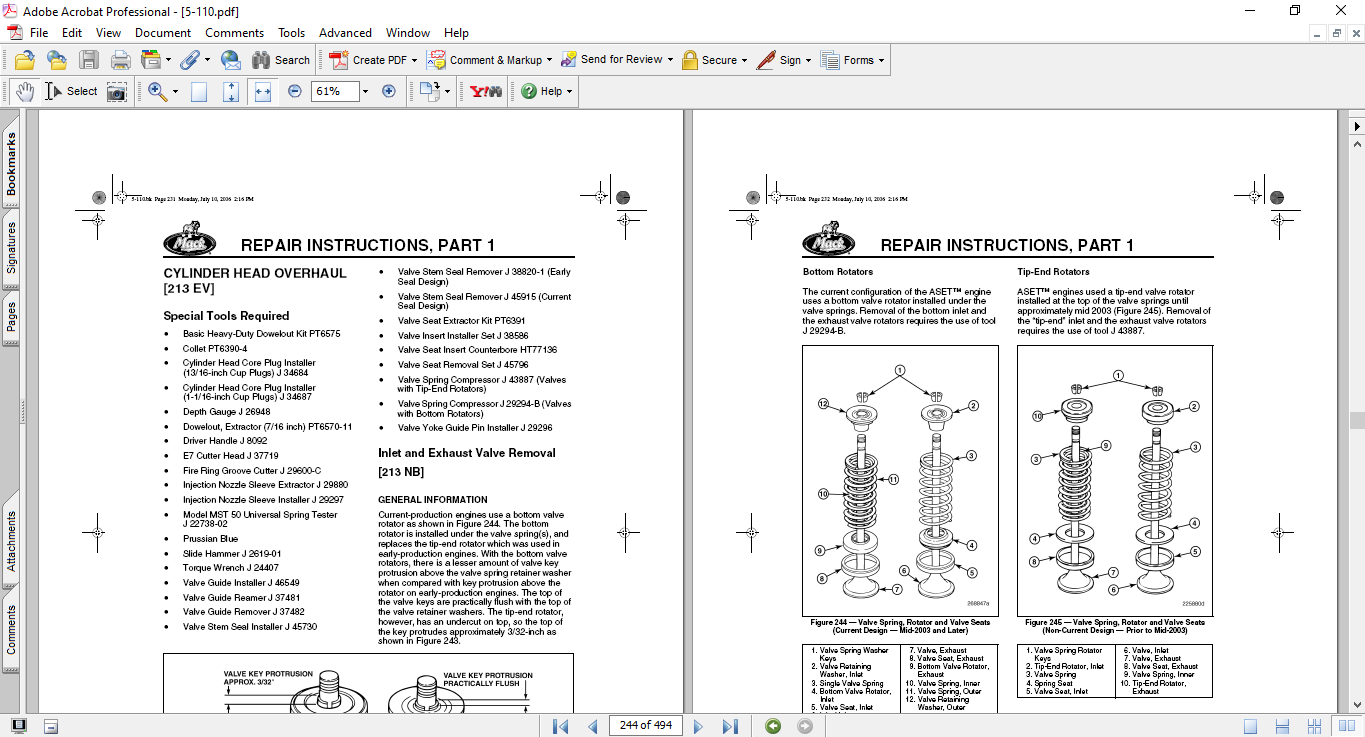Click the Zoom Out minus button
The width and height of the screenshot is (1365, 737).
(295, 91)
